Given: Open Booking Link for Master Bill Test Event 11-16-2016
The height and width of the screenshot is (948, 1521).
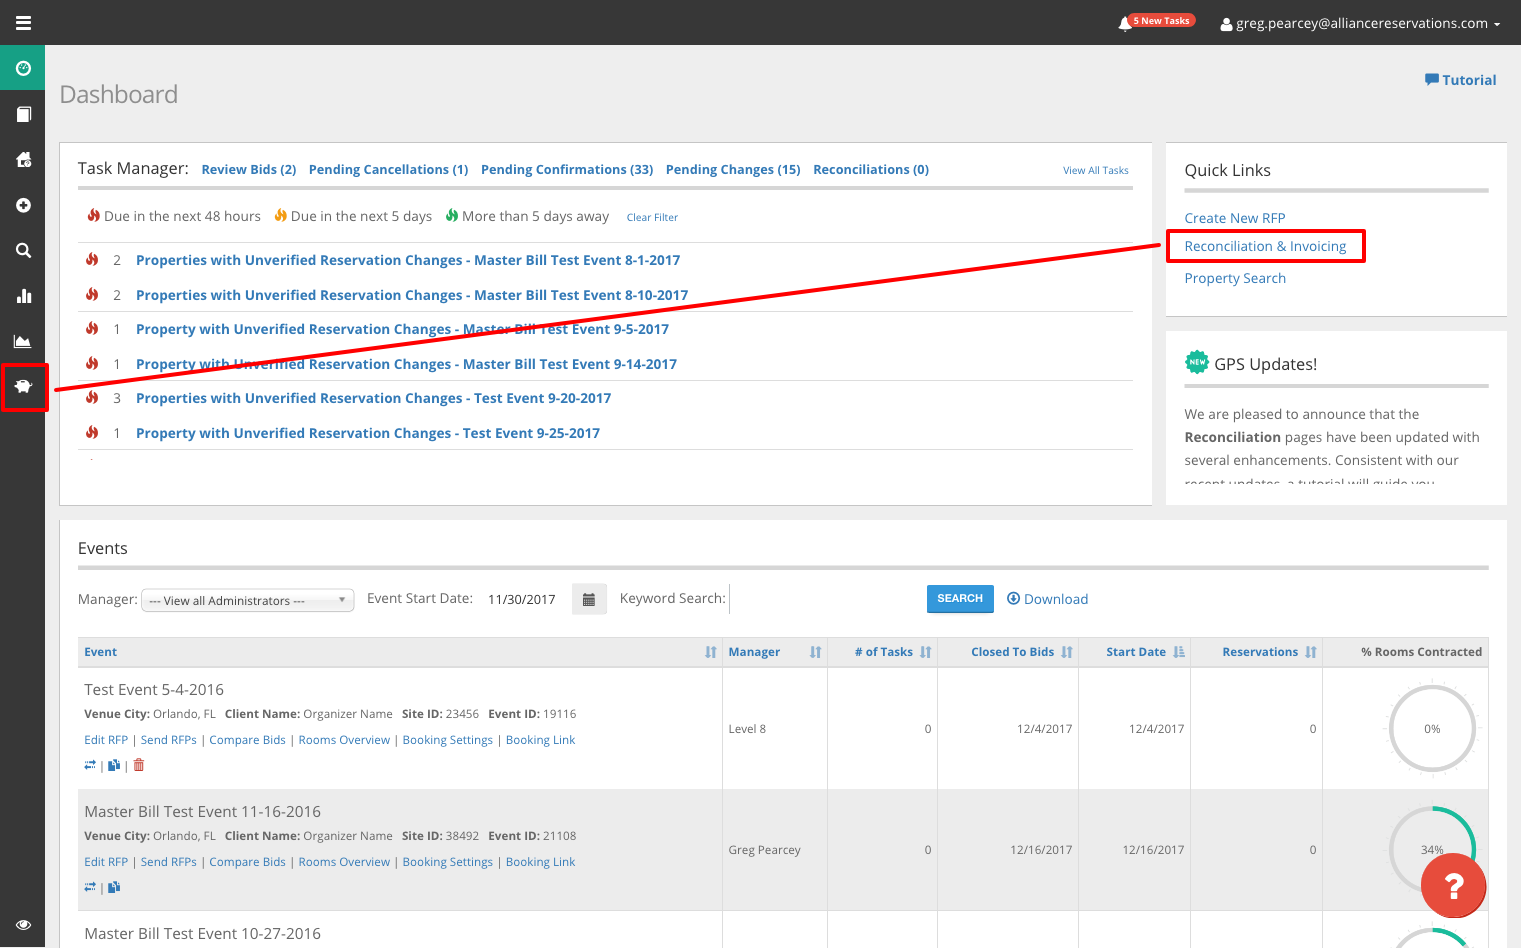Looking at the screenshot, I should pos(540,862).
